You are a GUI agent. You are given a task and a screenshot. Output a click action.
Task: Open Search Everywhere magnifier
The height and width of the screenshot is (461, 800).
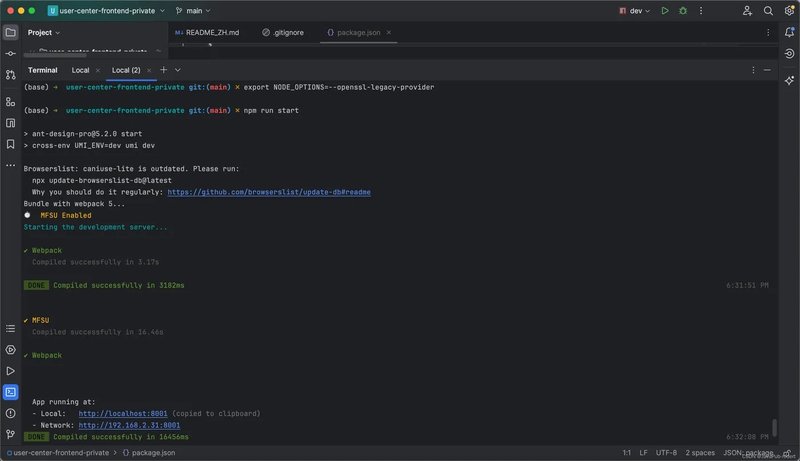pyautogui.click(x=768, y=11)
